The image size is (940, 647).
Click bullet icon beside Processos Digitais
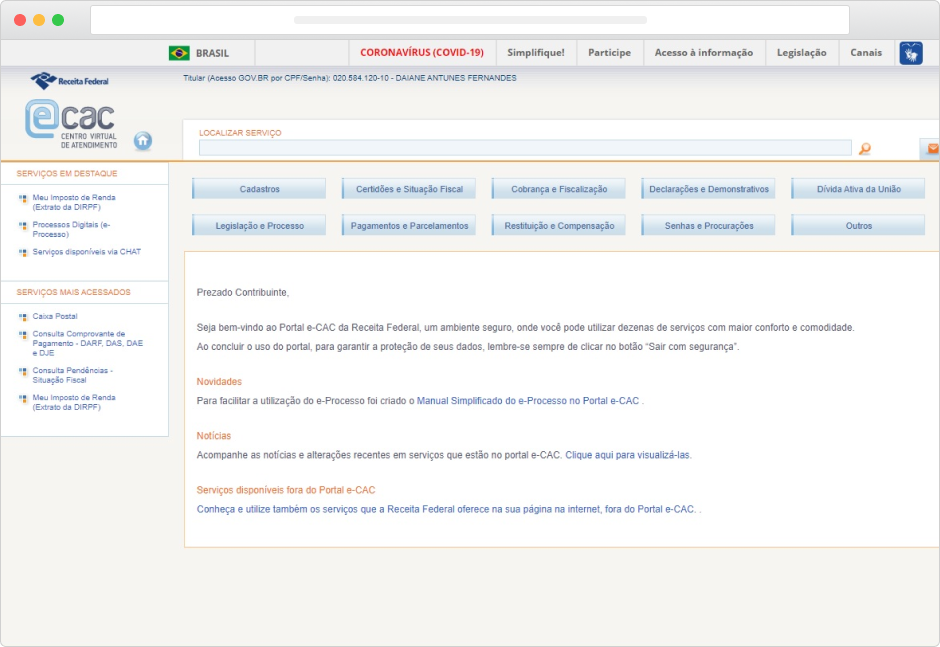click(23, 225)
